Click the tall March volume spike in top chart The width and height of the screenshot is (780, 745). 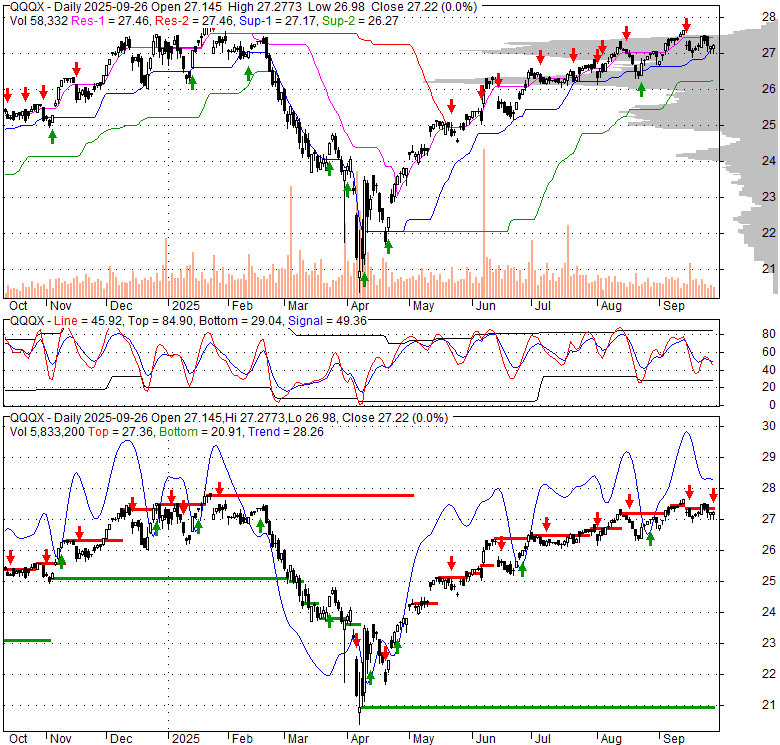(x=291, y=242)
